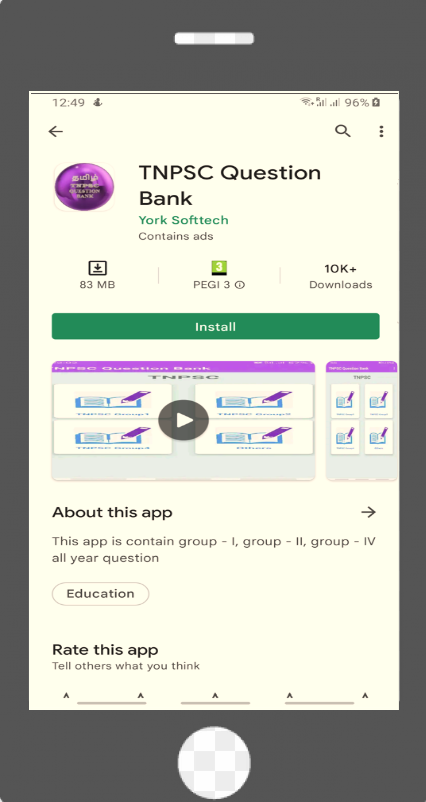Open the About this app heading
This screenshot has height=802, width=426.
pos(112,512)
